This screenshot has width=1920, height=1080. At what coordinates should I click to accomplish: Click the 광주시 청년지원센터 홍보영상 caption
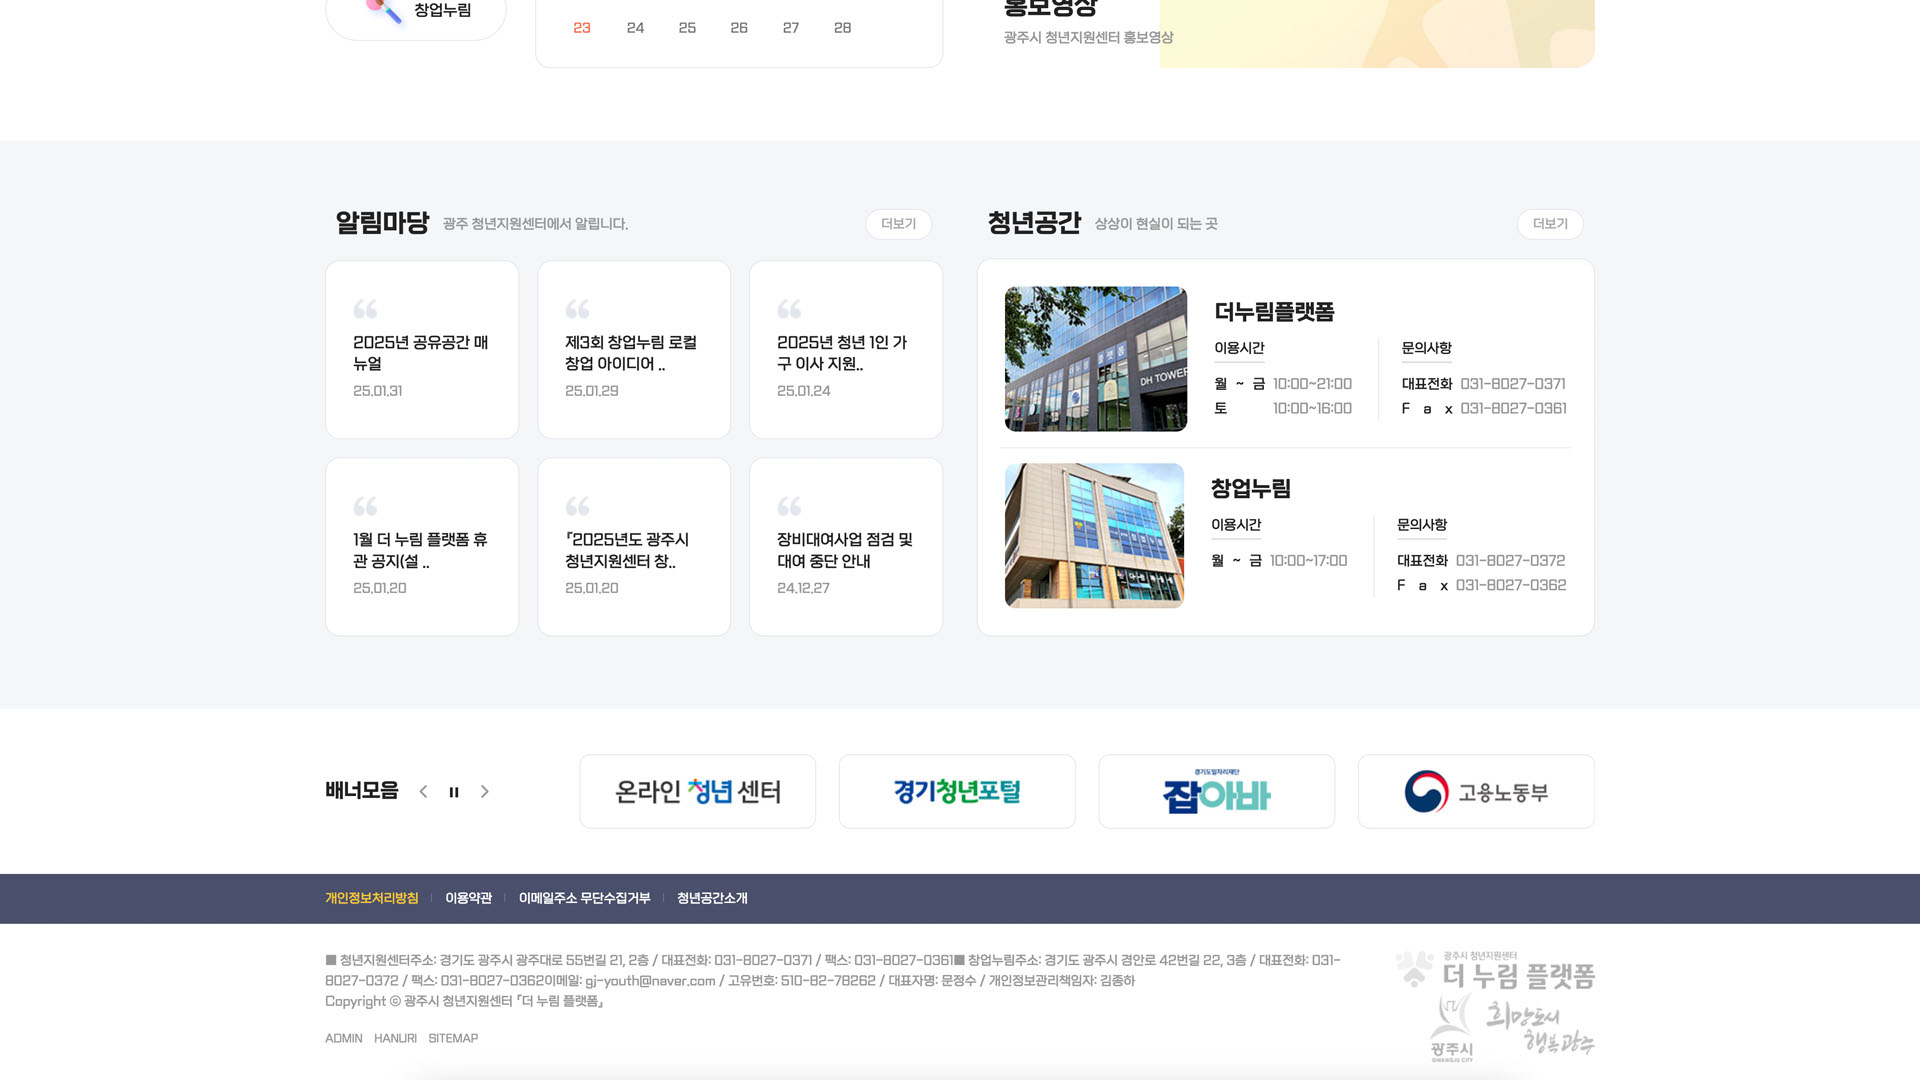tap(1088, 37)
